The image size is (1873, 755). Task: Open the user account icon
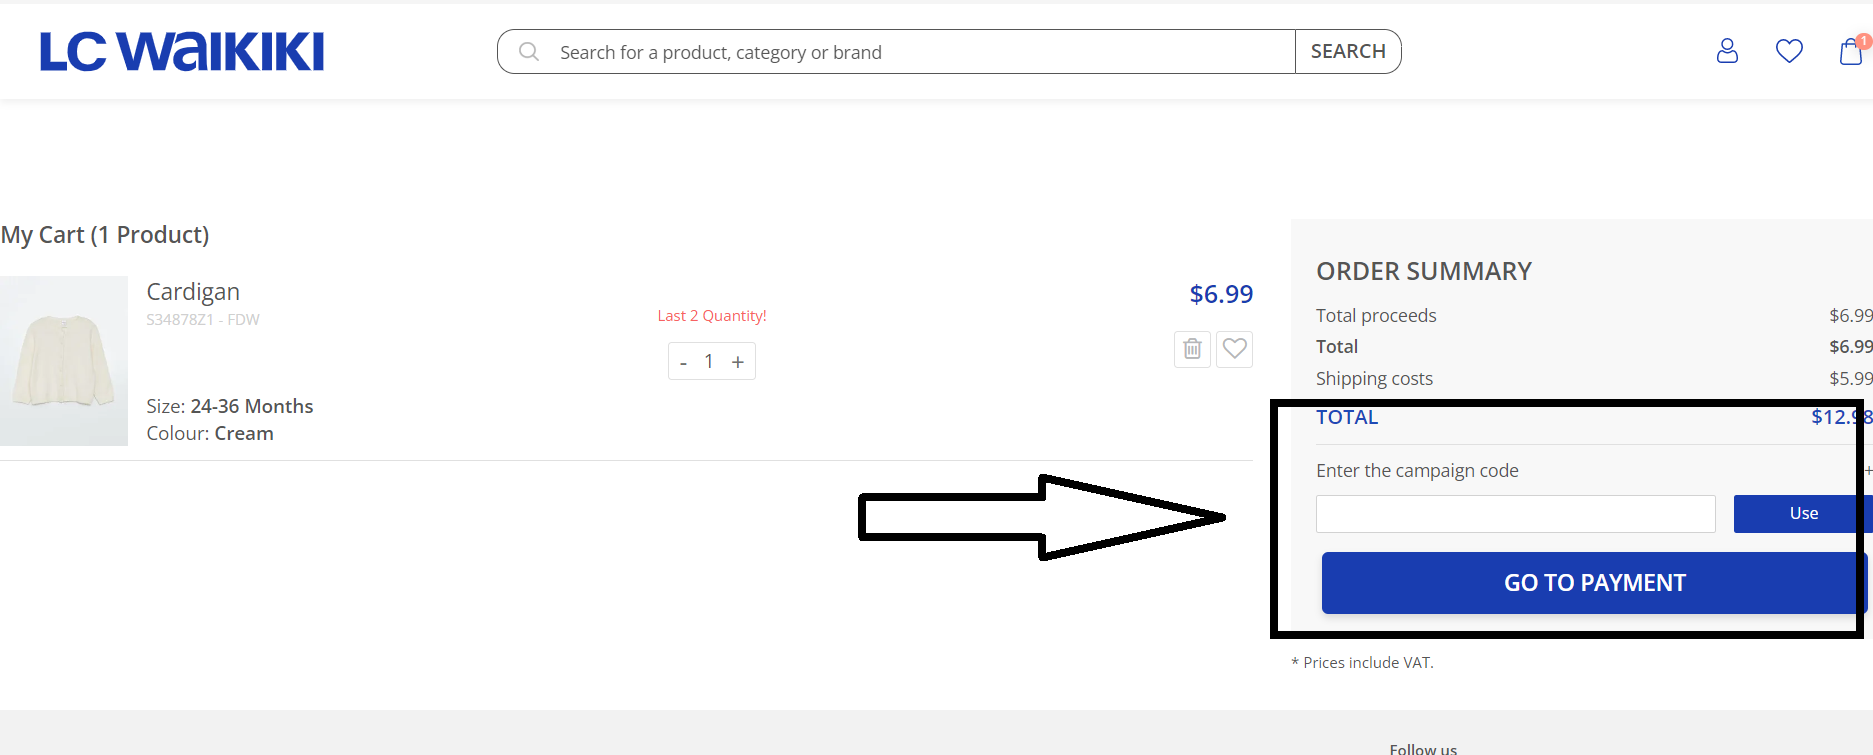1727,51
